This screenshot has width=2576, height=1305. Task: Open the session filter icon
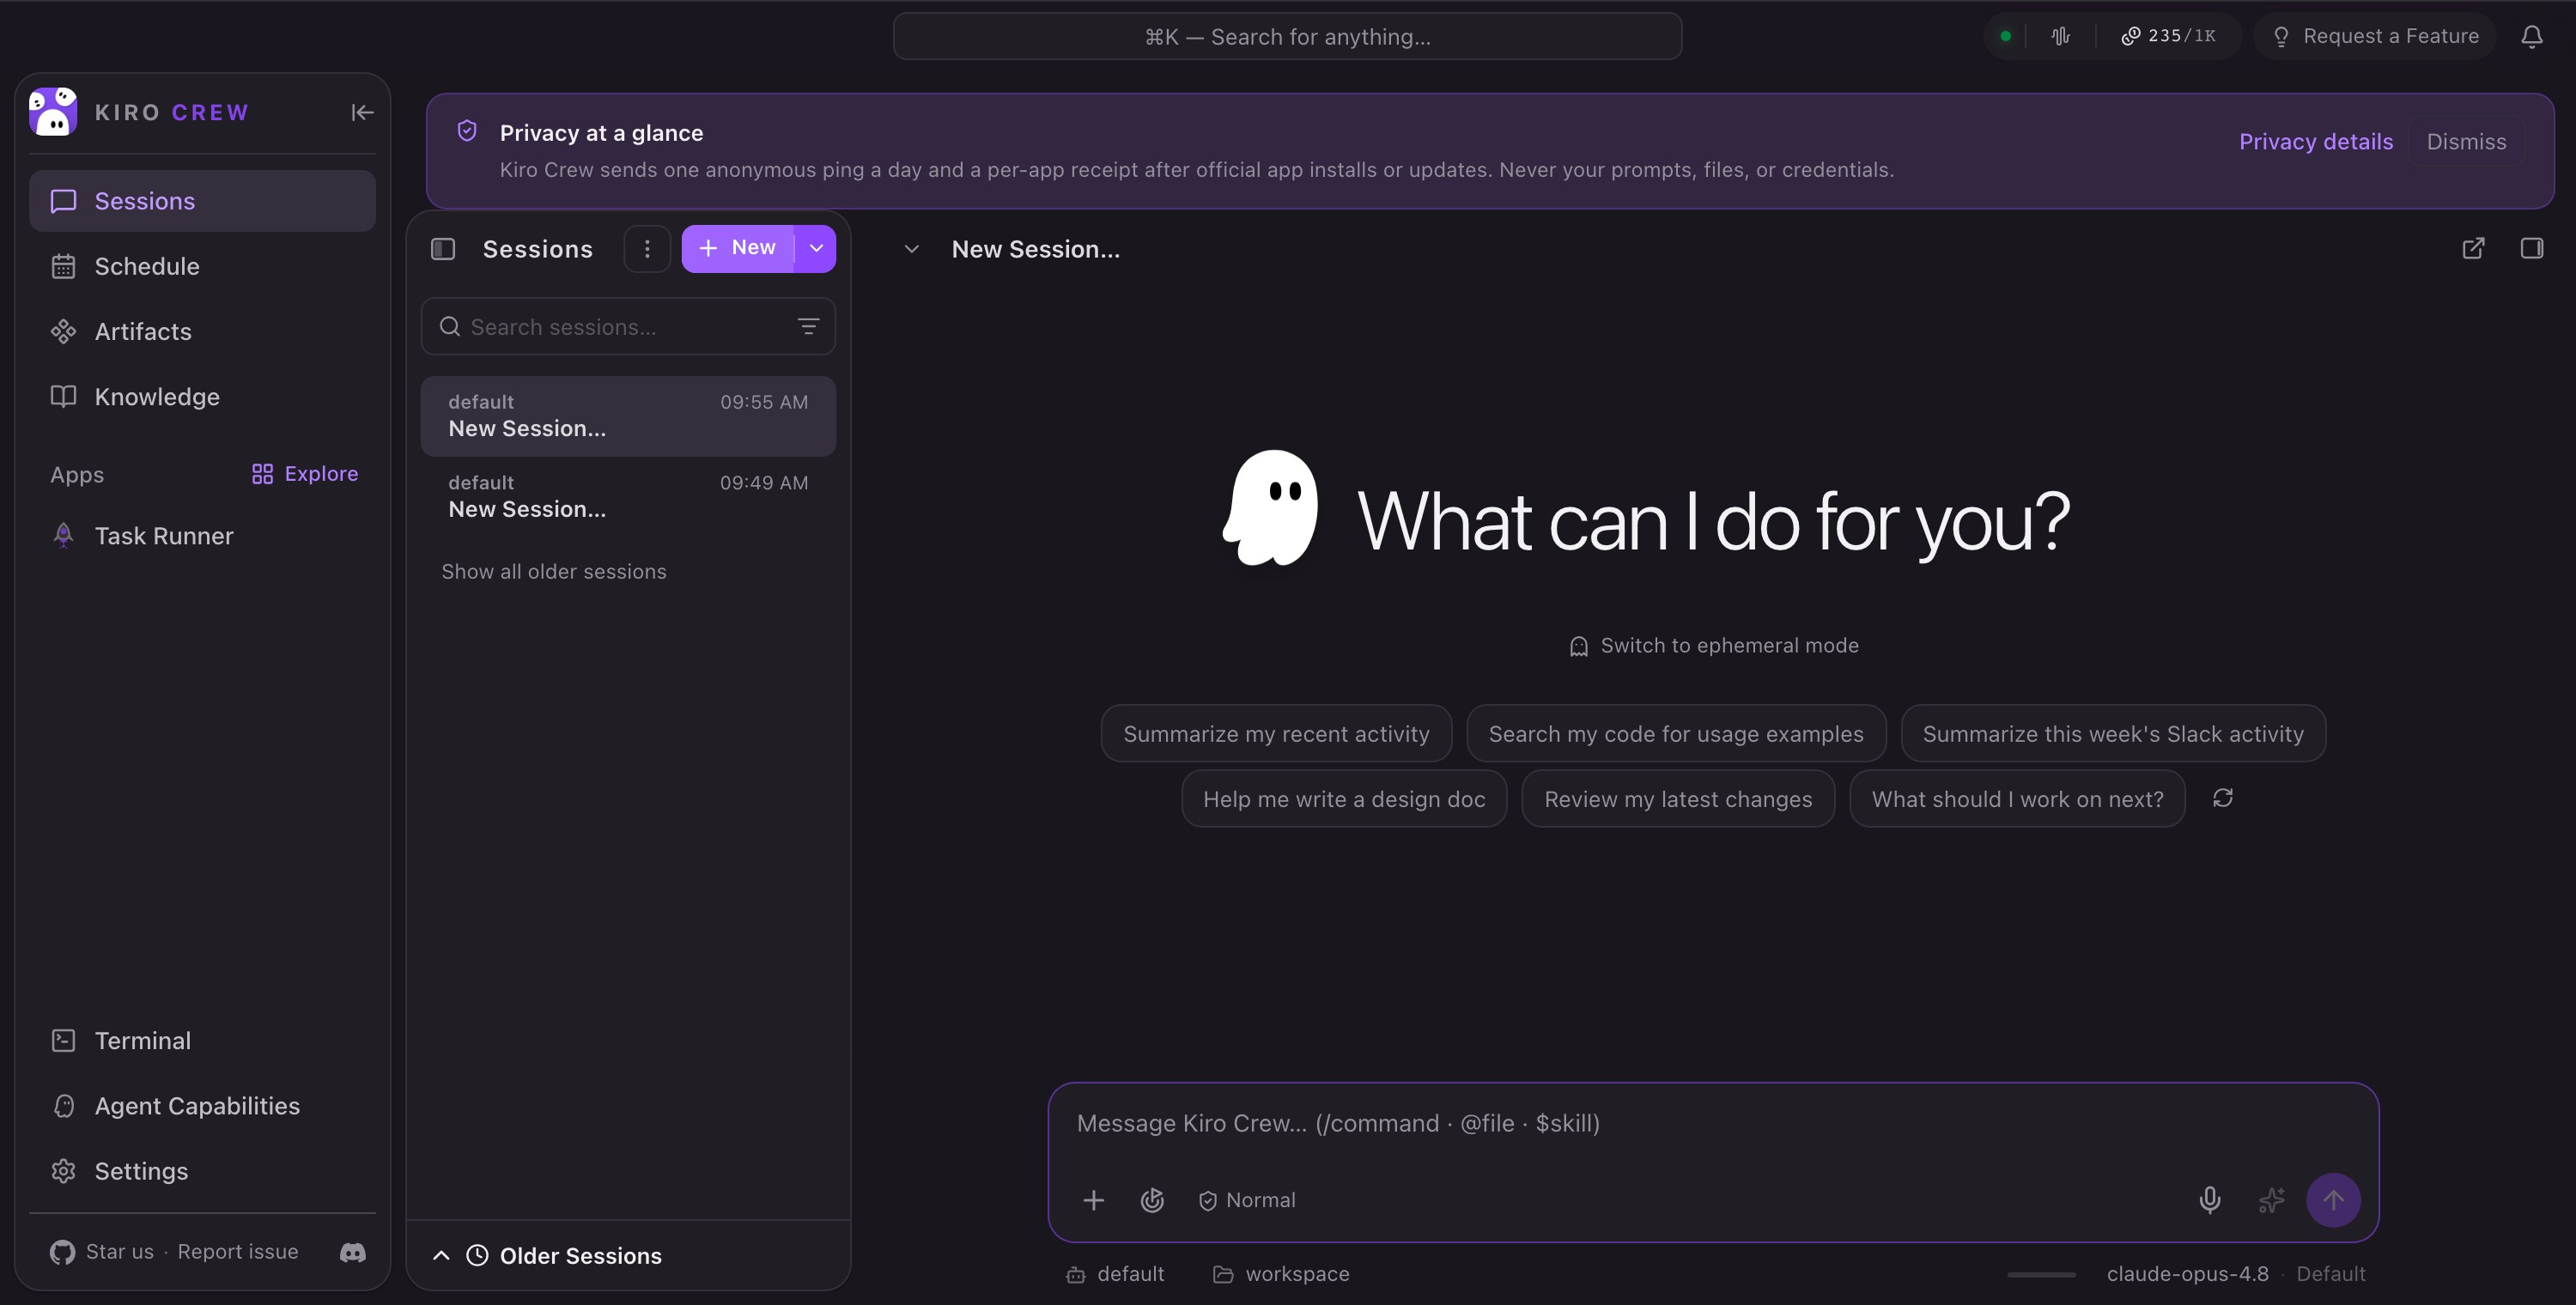click(x=808, y=326)
